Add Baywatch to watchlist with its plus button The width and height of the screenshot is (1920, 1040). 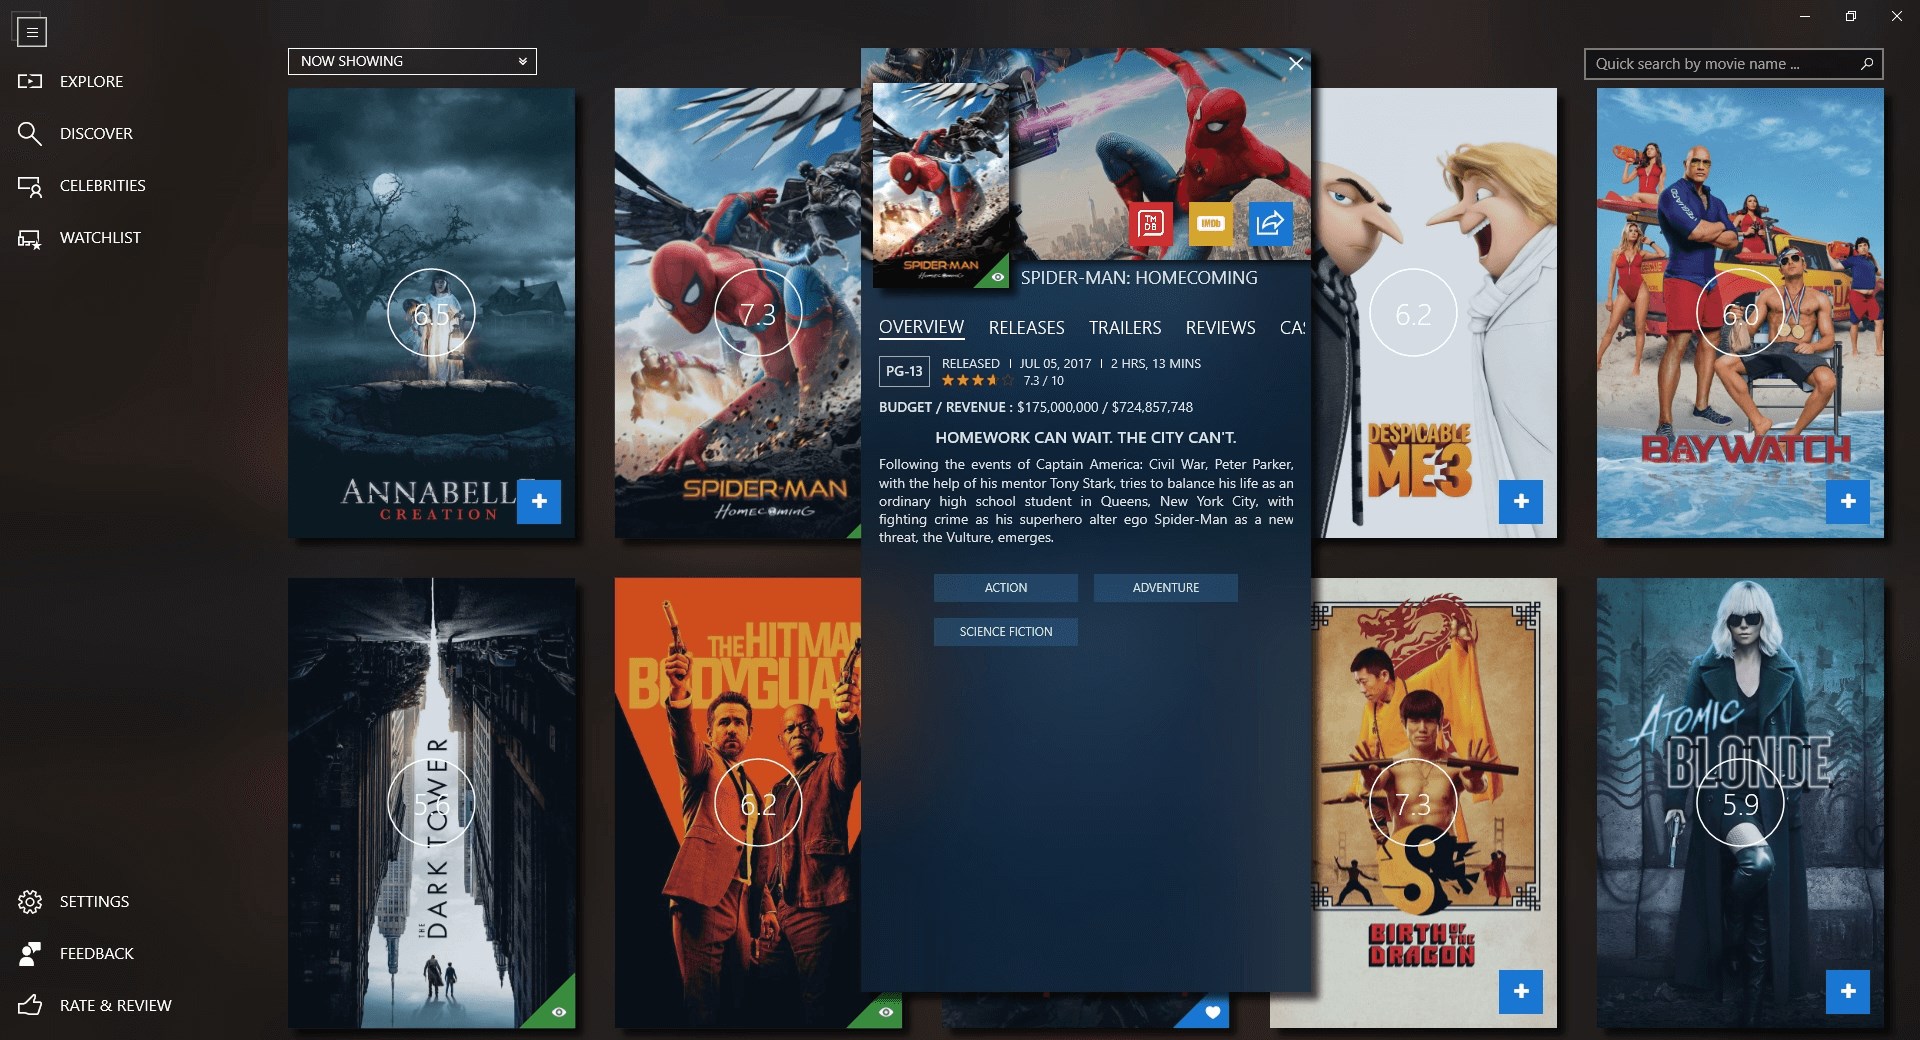pos(1848,502)
